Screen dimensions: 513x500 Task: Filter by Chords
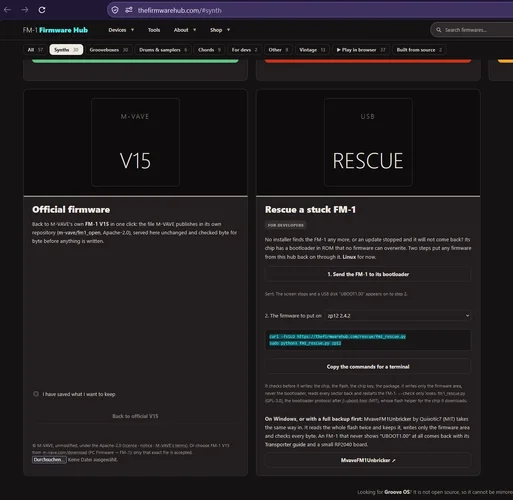[209, 50]
